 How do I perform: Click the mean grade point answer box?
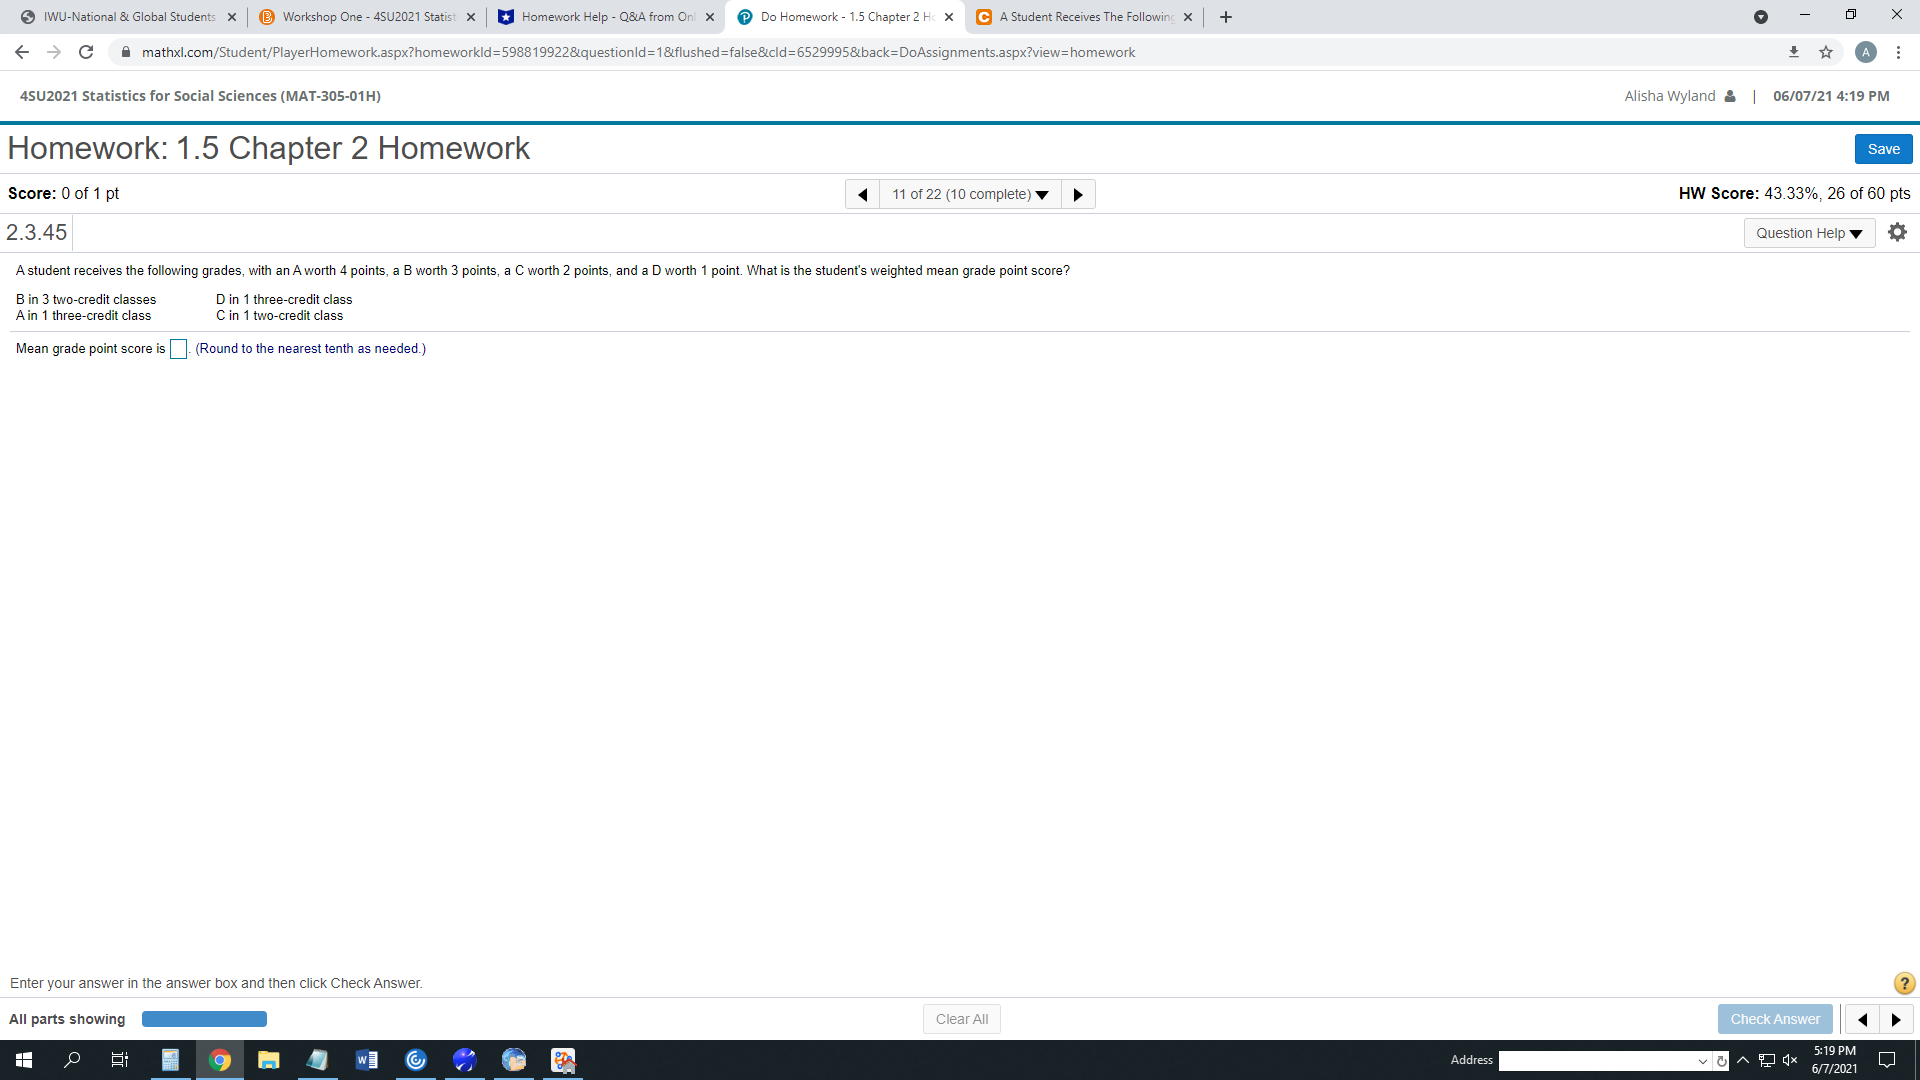click(x=178, y=349)
